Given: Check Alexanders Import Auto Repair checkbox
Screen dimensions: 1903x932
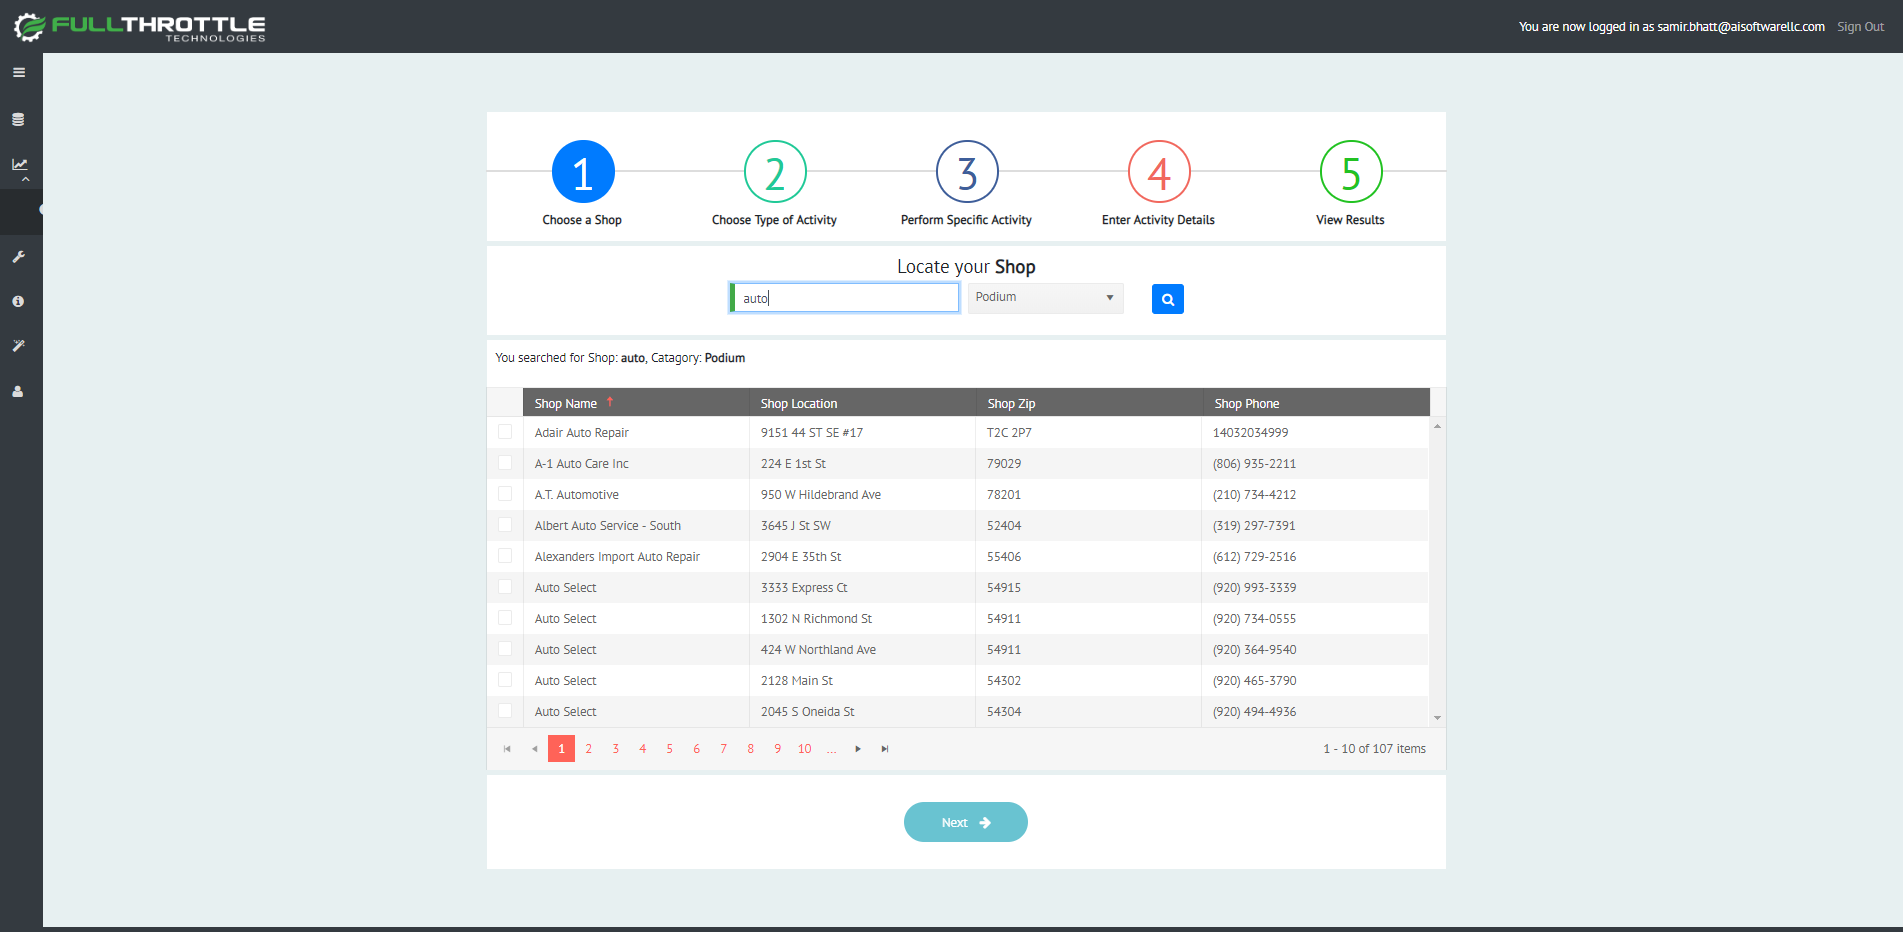Looking at the screenshot, I should coord(505,556).
